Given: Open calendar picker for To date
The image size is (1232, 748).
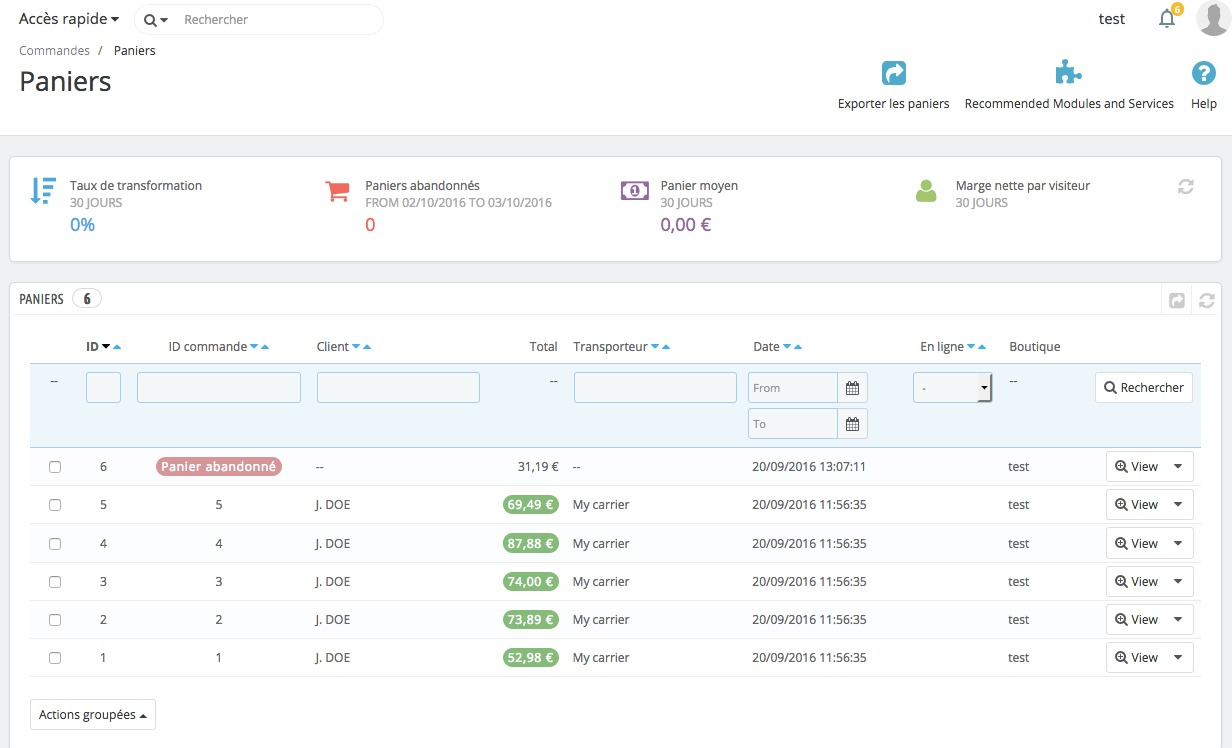Looking at the screenshot, I should [852, 424].
